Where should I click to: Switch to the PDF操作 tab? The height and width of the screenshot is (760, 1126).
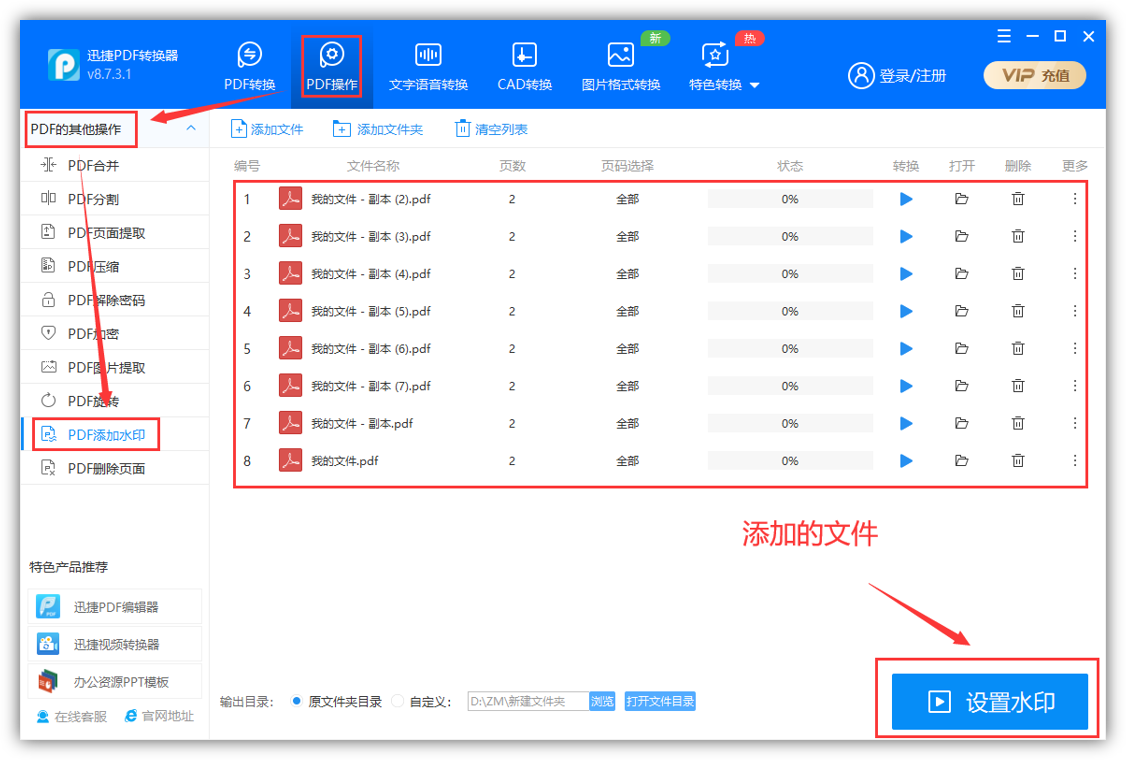(x=331, y=66)
